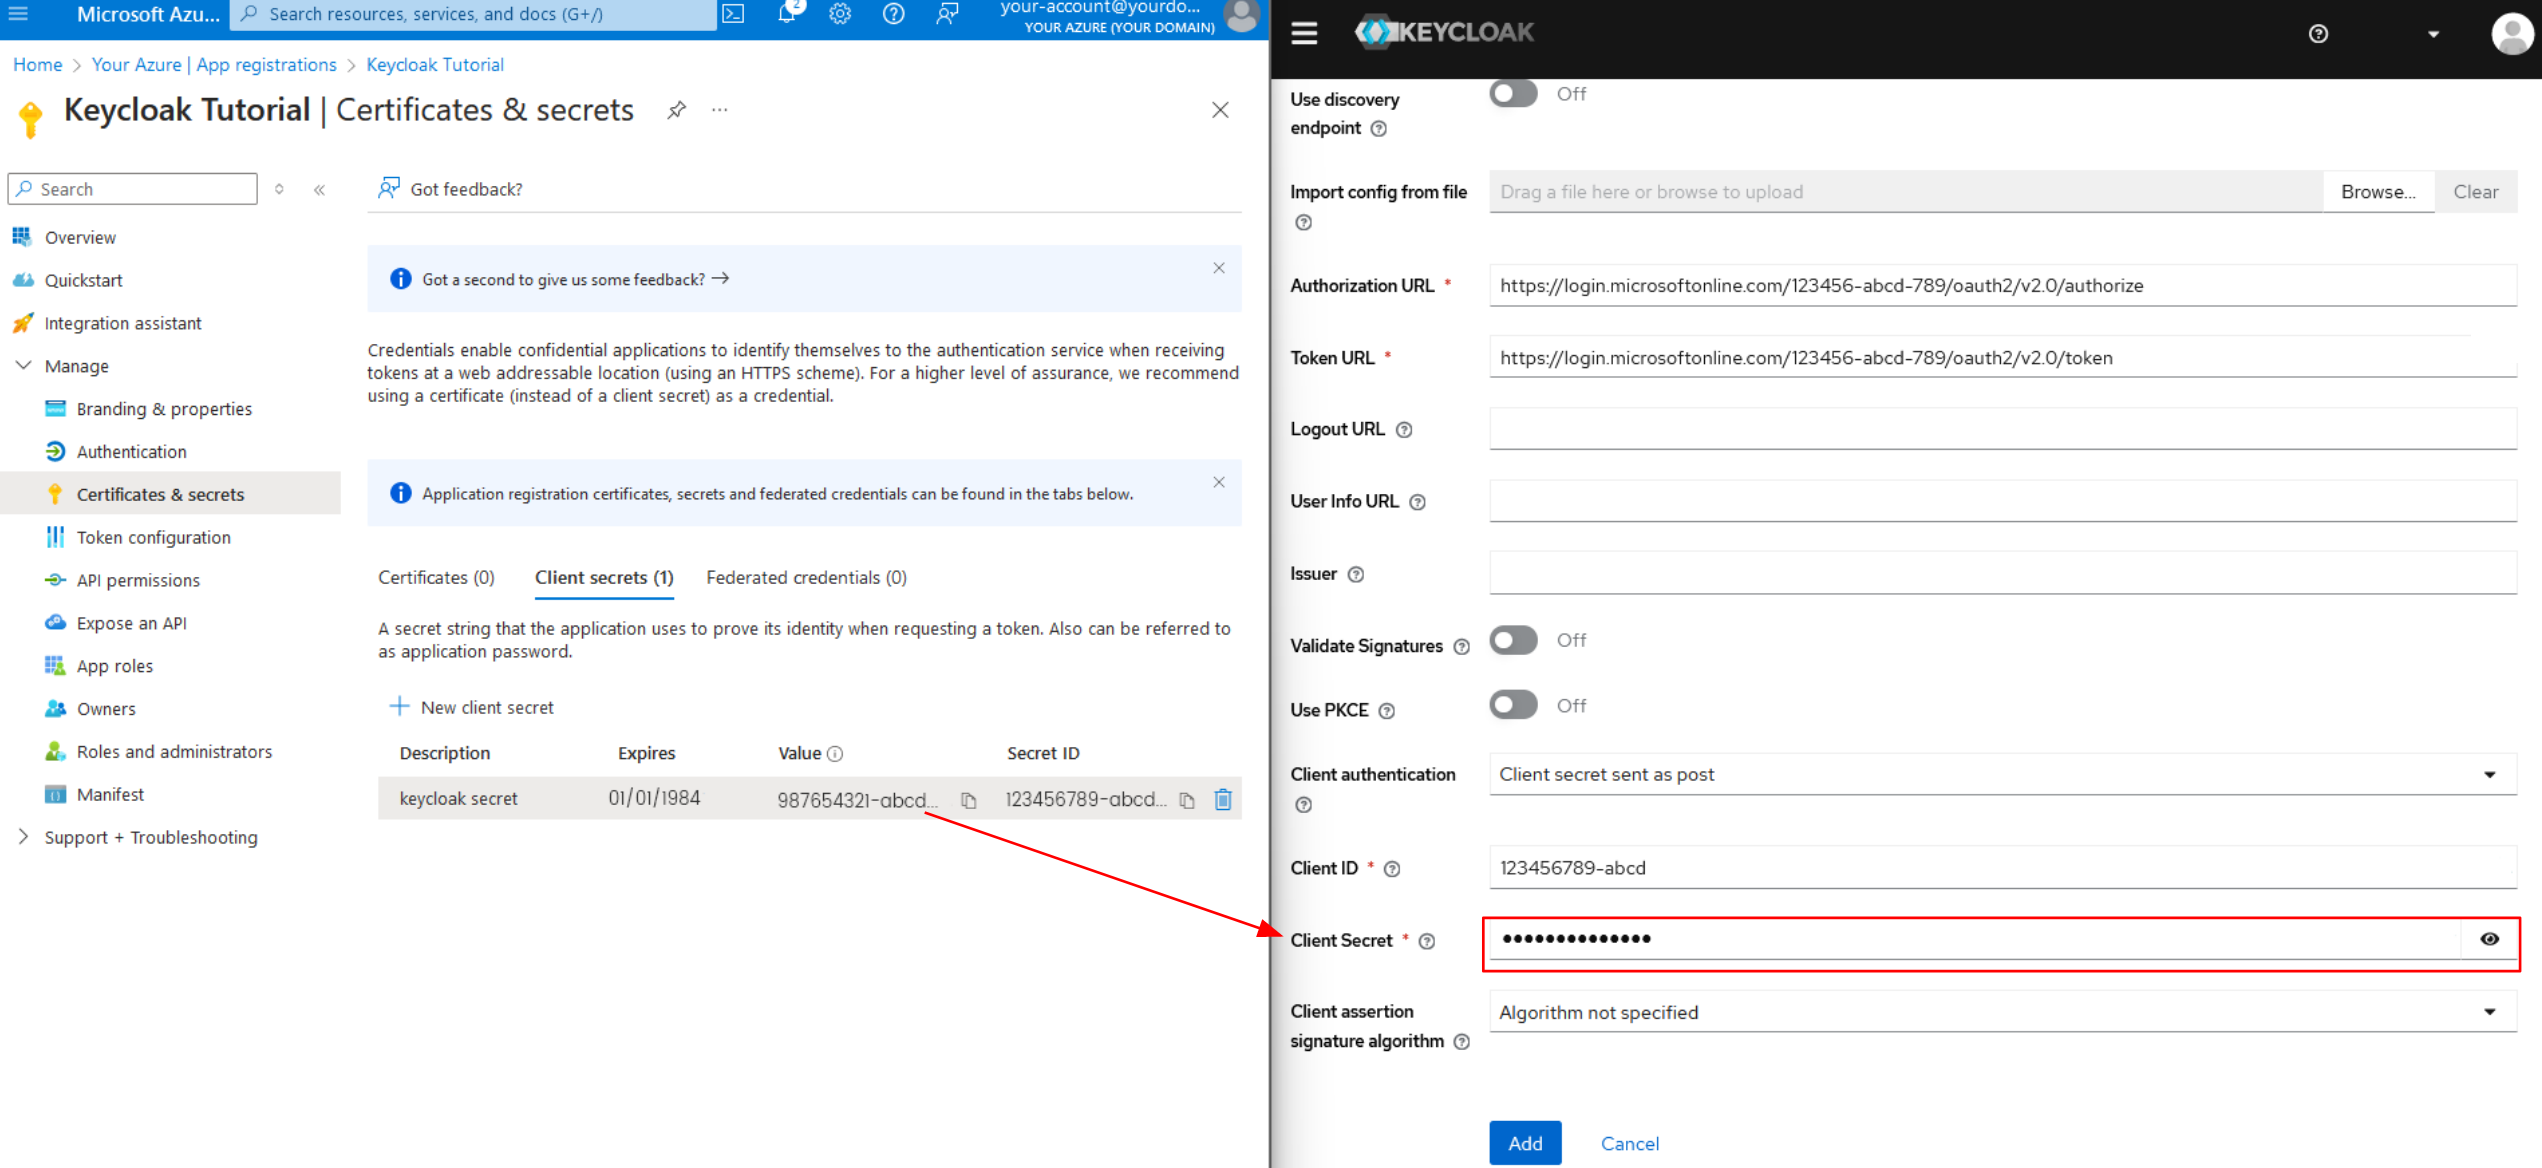Open more options ellipsis beside page title
This screenshot has height=1168, width=2542.
point(720,110)
